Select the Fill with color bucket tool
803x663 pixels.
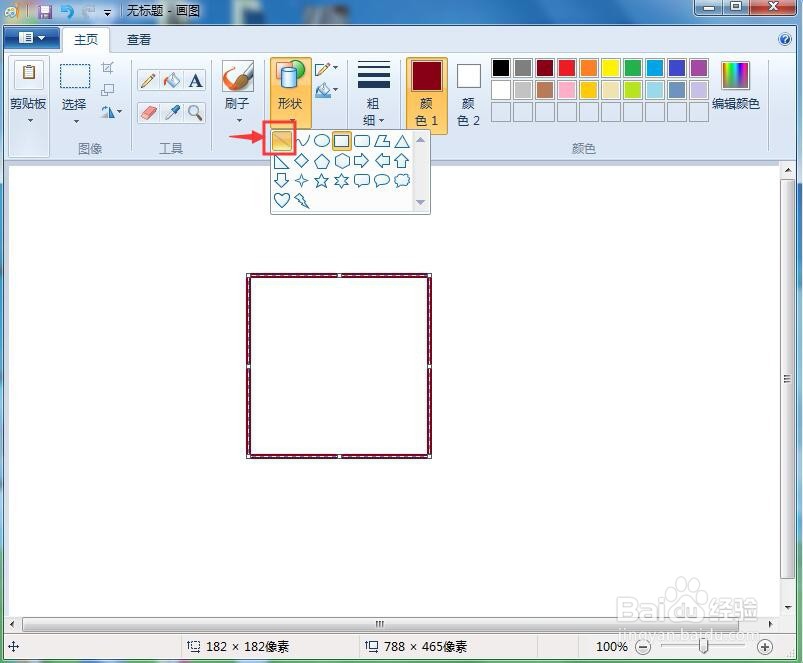[172, 80]
